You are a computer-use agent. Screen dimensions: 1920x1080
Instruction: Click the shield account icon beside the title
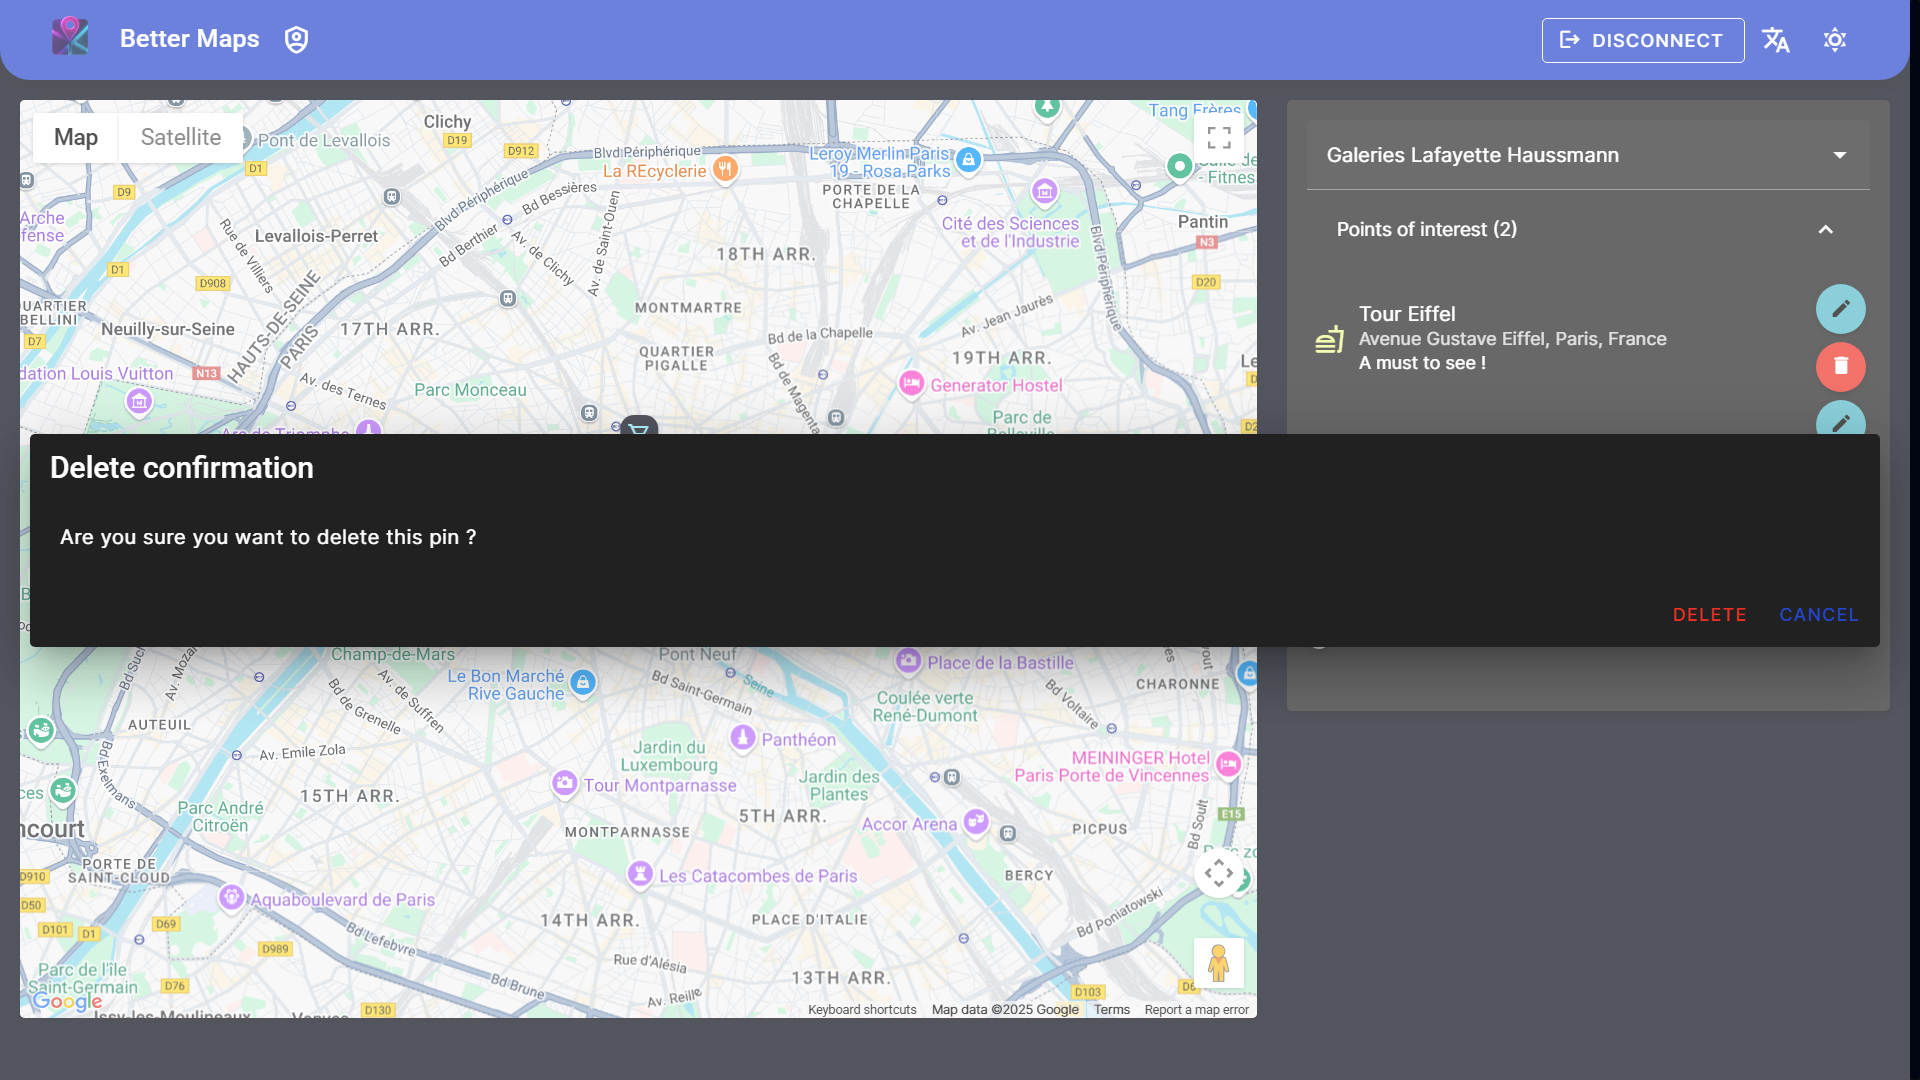[296, 40]
